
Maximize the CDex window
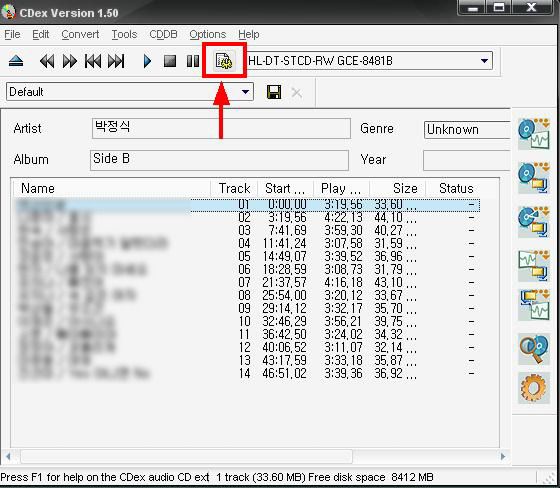pyautogui.click(x=499, y=8)
